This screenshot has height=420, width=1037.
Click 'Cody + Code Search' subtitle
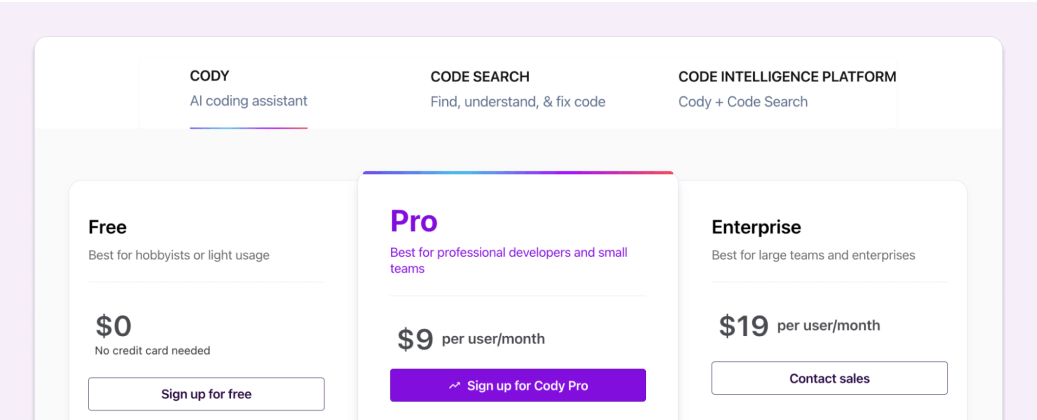point(743,102)
